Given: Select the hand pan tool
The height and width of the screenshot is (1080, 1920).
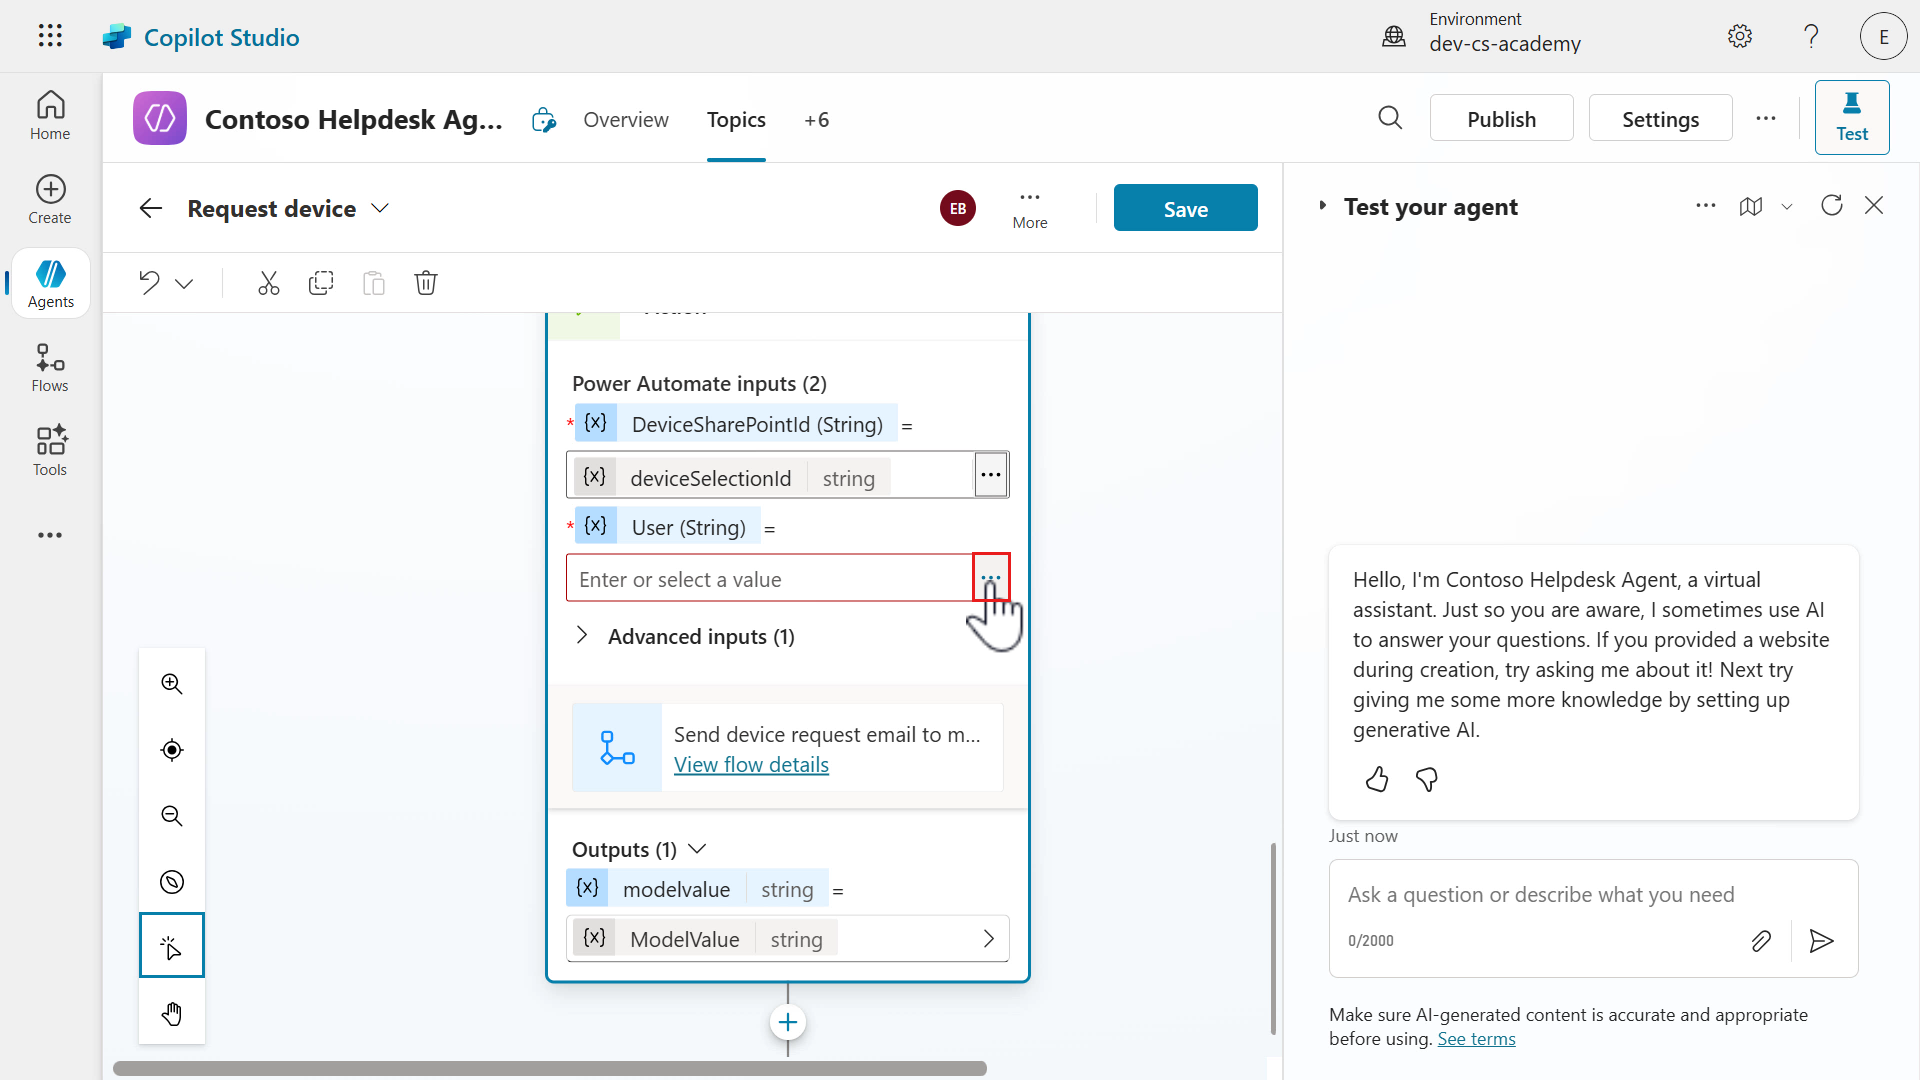Looking at the screenshot, I should coord(172,1014).
